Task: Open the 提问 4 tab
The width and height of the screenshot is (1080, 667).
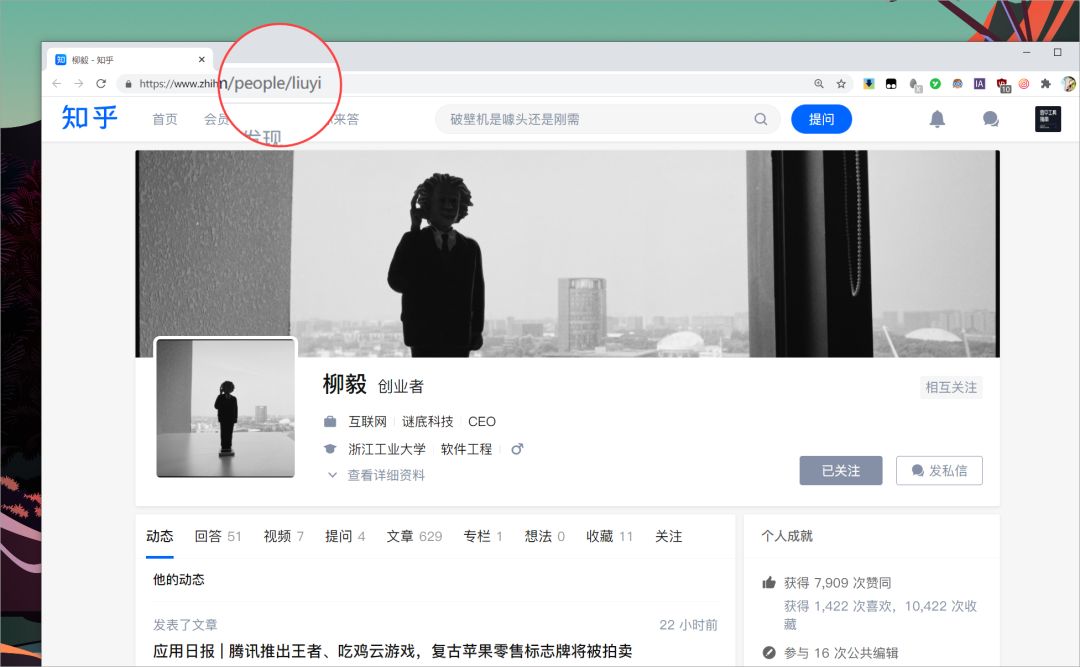Action: (x=345, y=536)
